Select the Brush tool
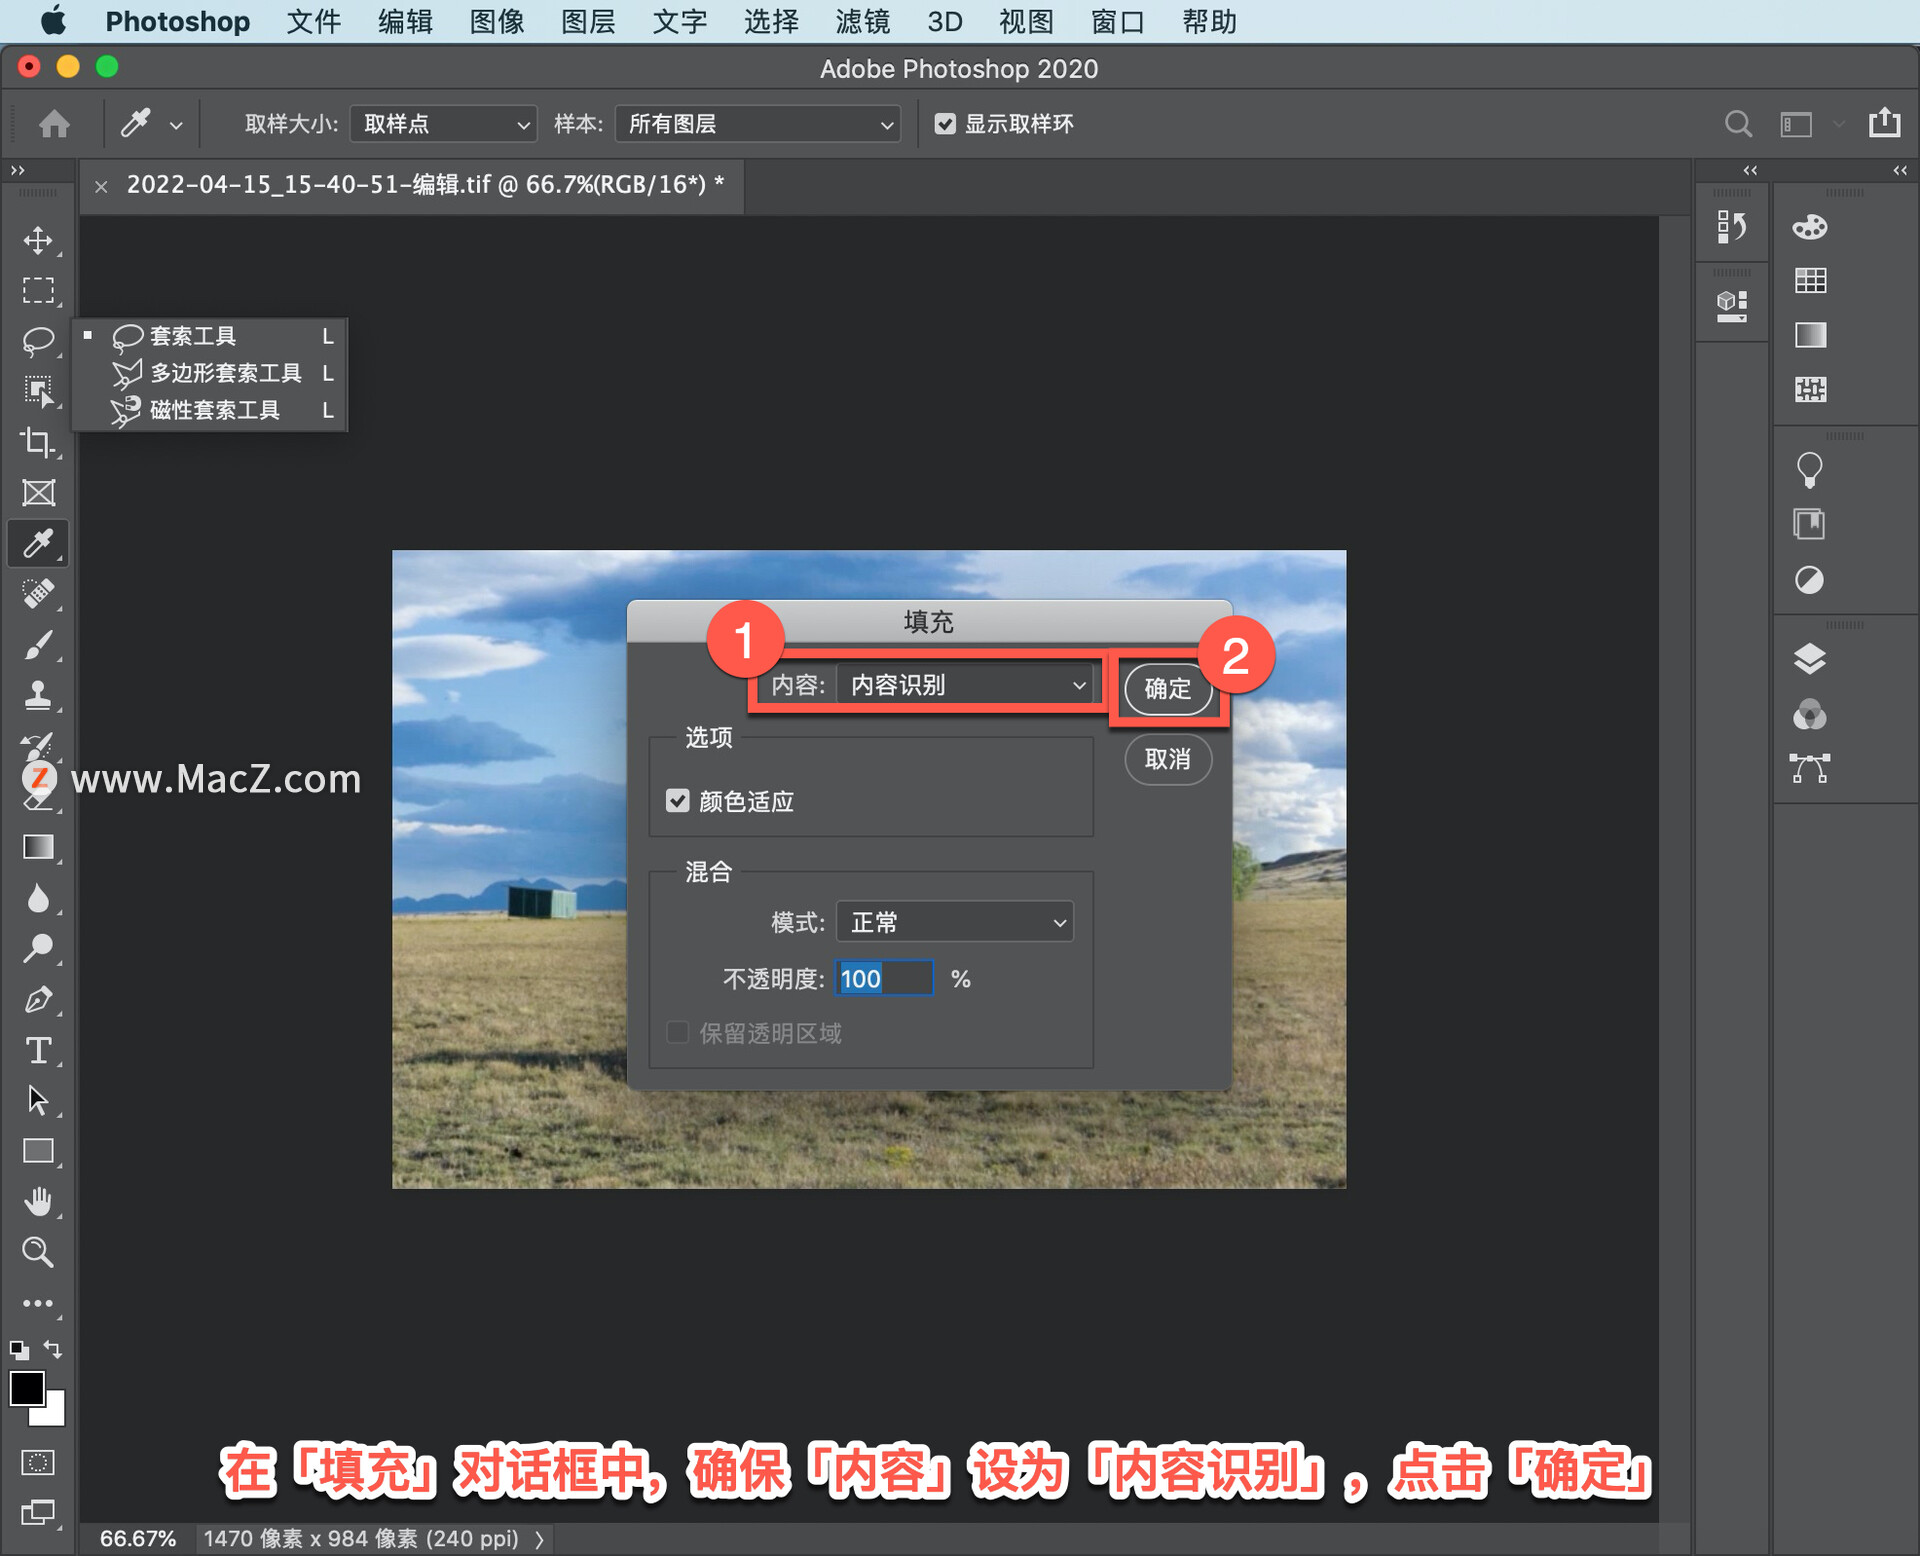The width and height of the screenshot is (1920, 1556). tap(38, 645)
